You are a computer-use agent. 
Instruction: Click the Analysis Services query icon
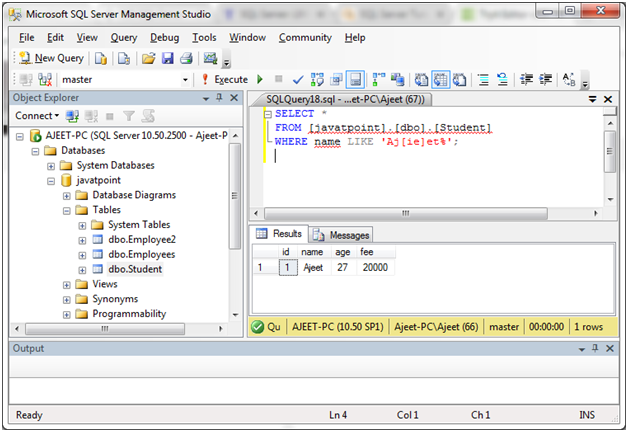pos(124,58)
